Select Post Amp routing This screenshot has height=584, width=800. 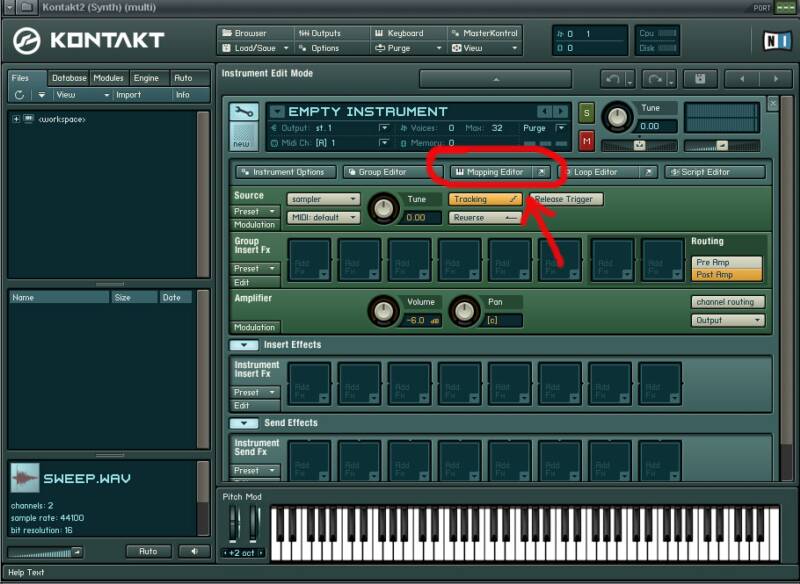coord(727,275)
